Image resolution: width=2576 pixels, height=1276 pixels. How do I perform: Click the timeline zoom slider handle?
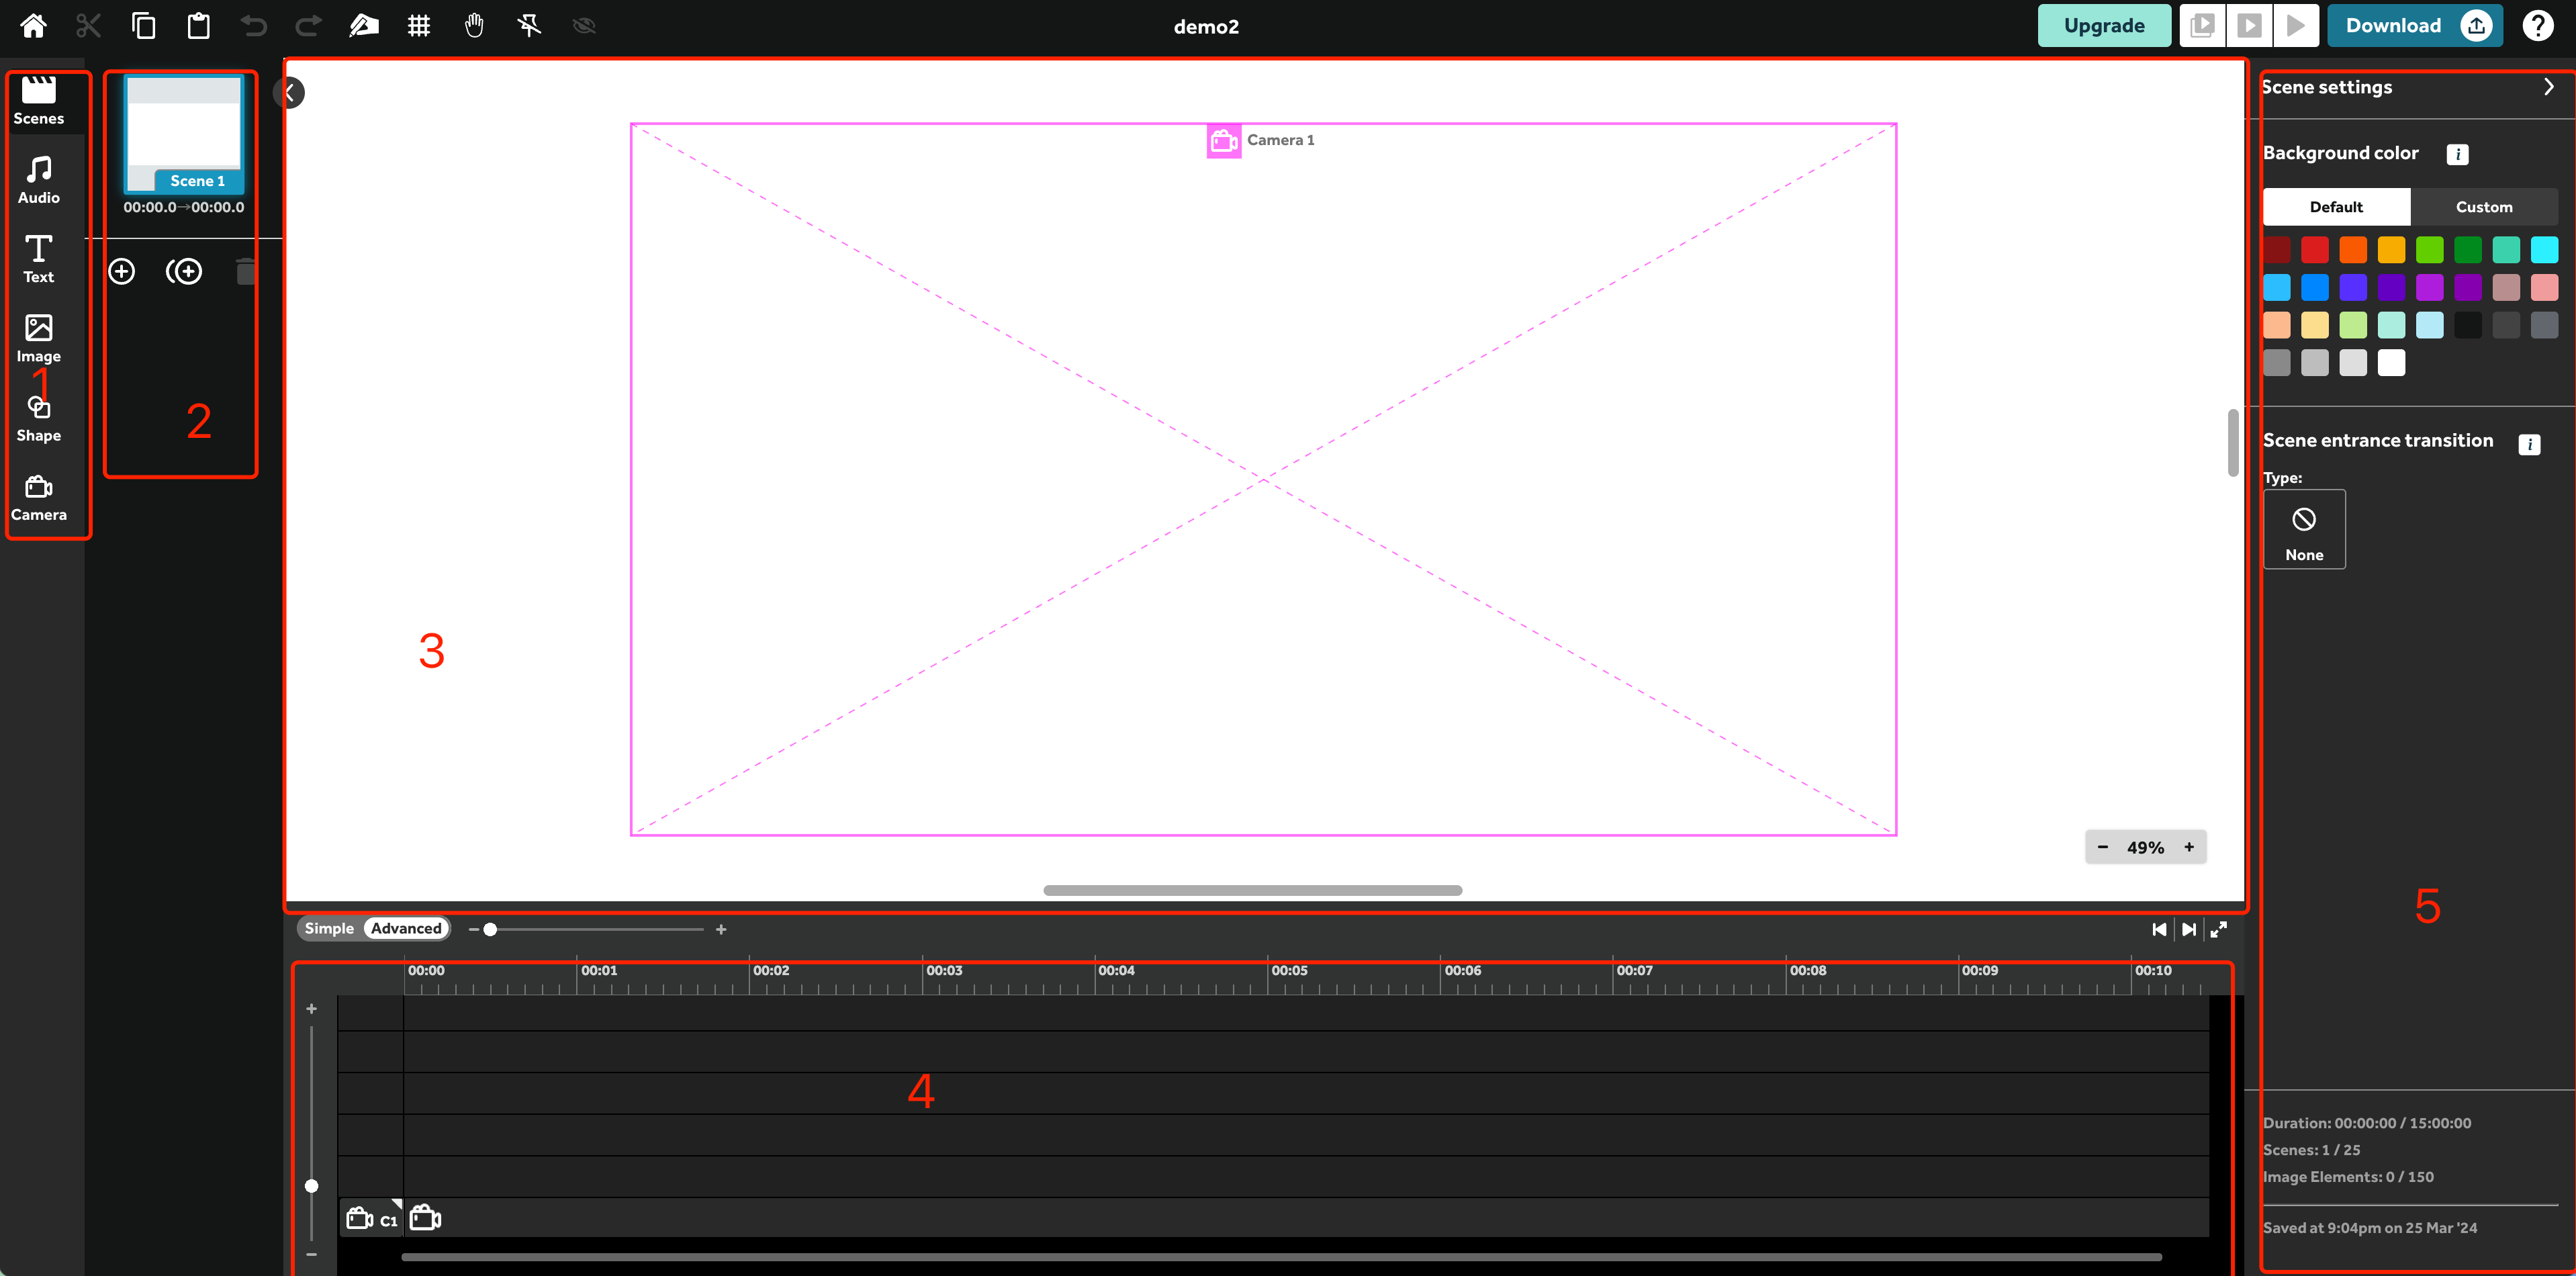[490, 930]
